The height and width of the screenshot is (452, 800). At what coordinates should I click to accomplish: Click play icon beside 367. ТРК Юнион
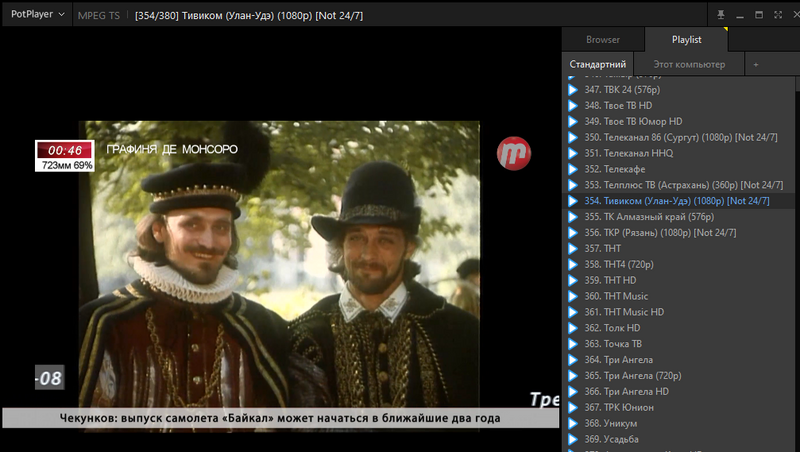573,407
